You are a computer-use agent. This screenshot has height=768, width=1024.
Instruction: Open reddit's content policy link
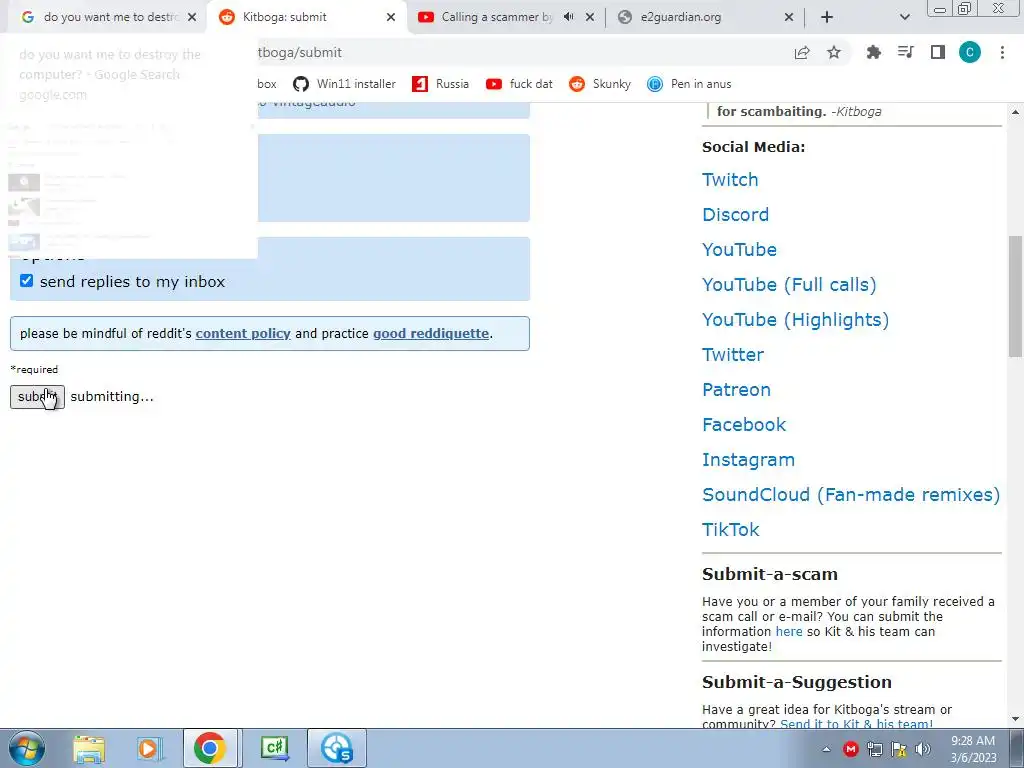pos(243,333)
